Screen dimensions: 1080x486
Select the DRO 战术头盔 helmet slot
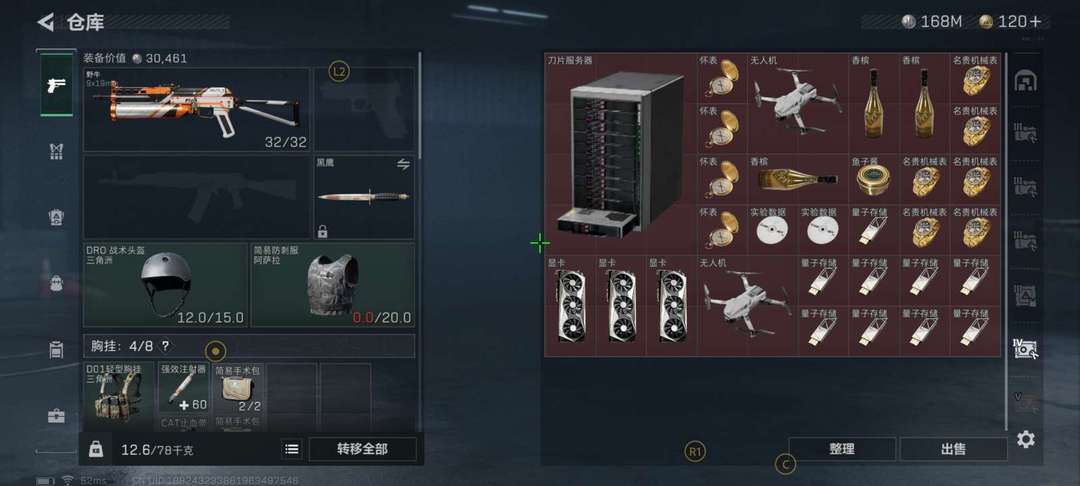[165, 285]
